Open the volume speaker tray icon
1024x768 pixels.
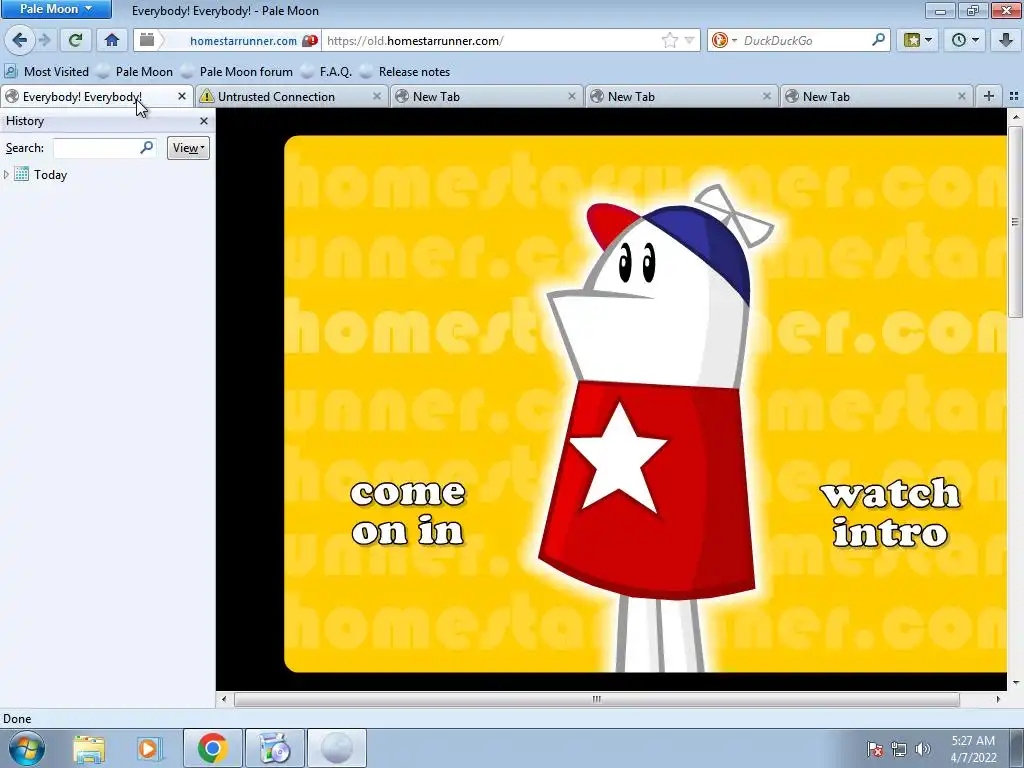click(922, 749)
